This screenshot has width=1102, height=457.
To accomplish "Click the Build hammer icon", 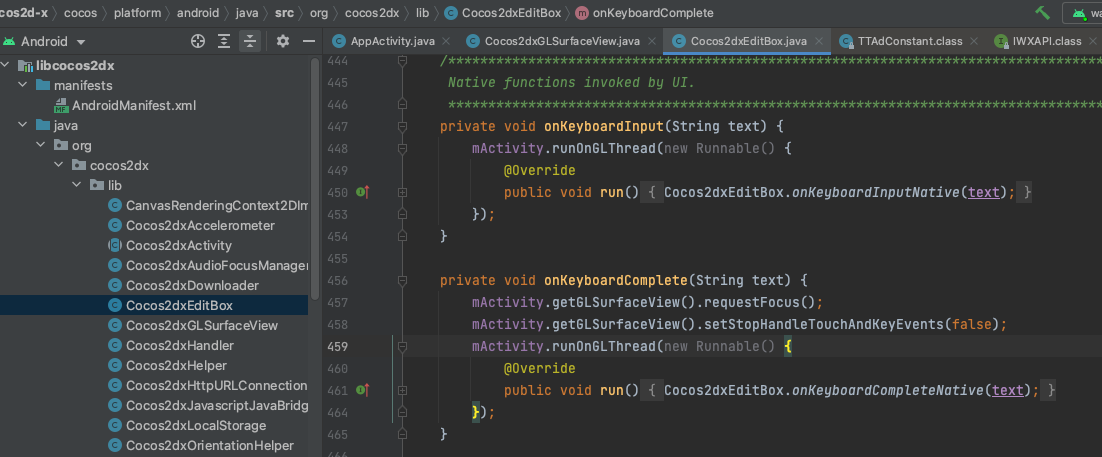I will [x=1042, y=13].
